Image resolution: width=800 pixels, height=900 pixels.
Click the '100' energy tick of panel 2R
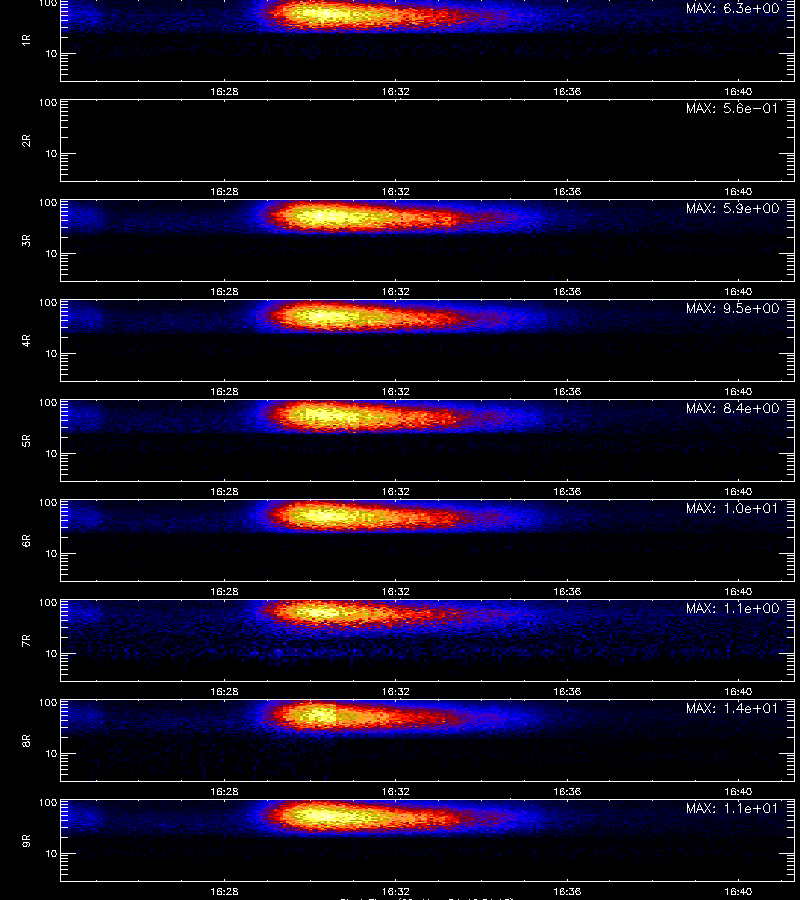(48, 103)
